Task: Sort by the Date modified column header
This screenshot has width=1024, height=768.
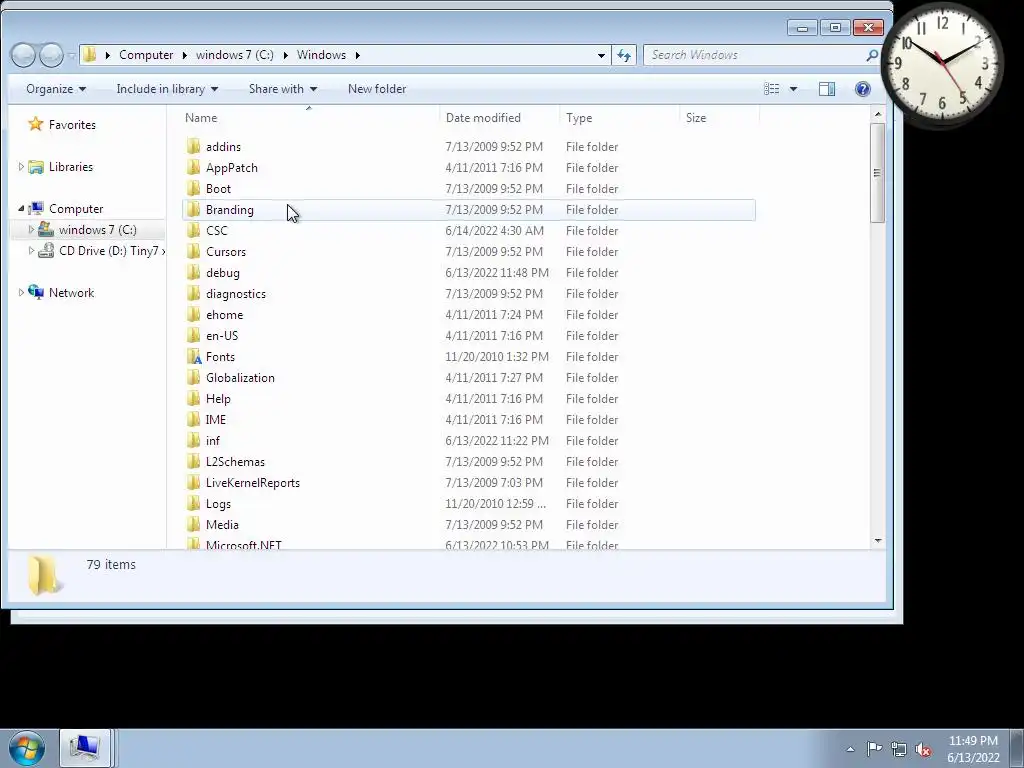Action: point(500,118)
